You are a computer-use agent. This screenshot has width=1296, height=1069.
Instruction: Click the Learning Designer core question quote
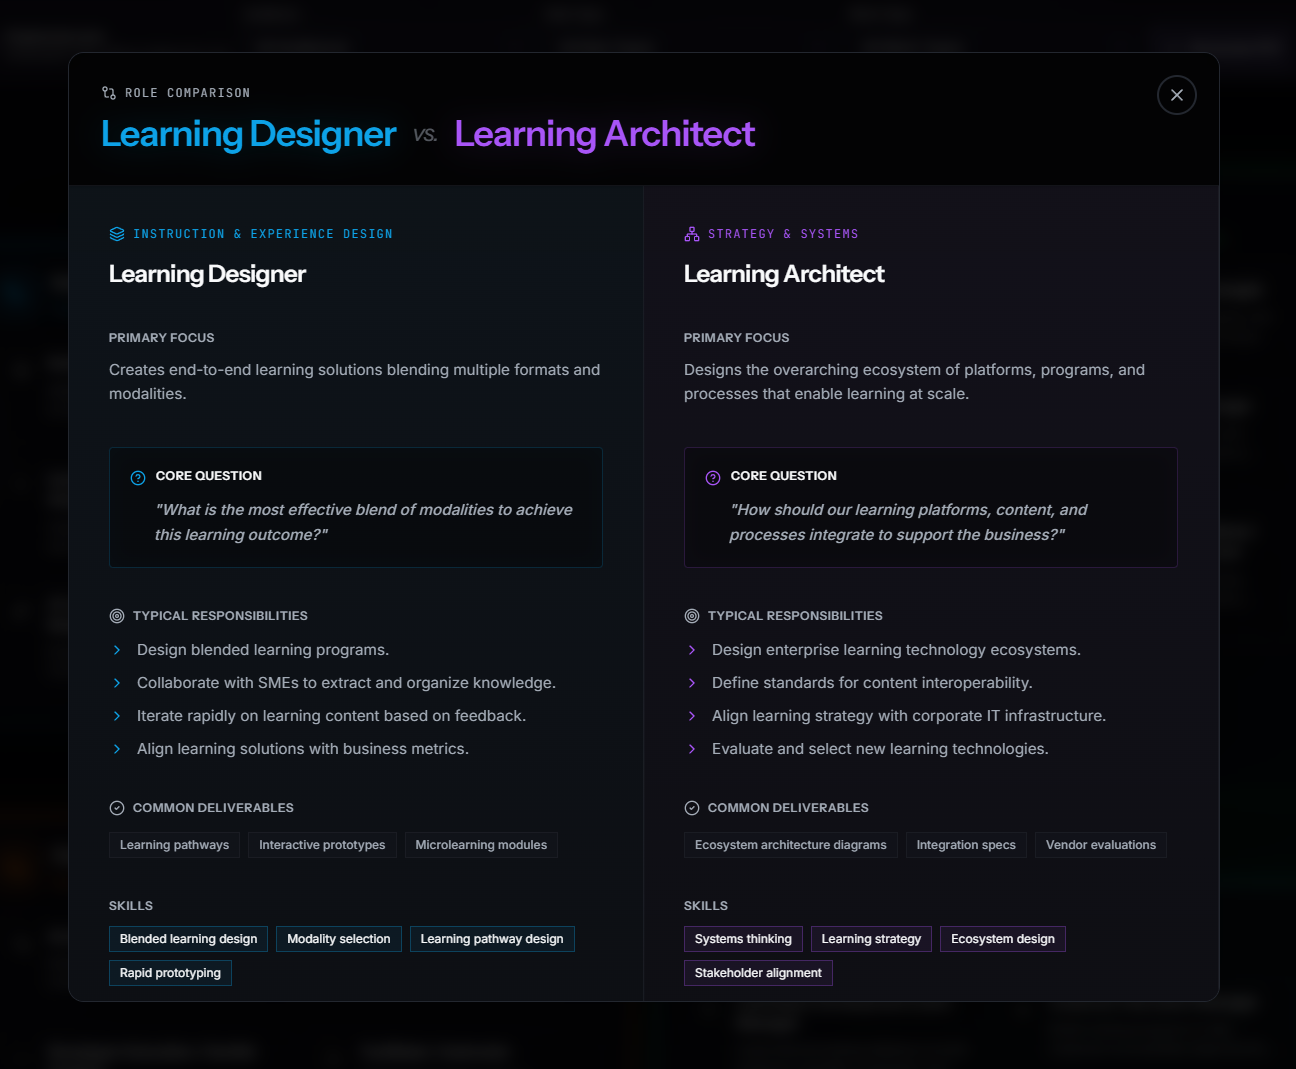pyautogui.click(x=364, y=522)
